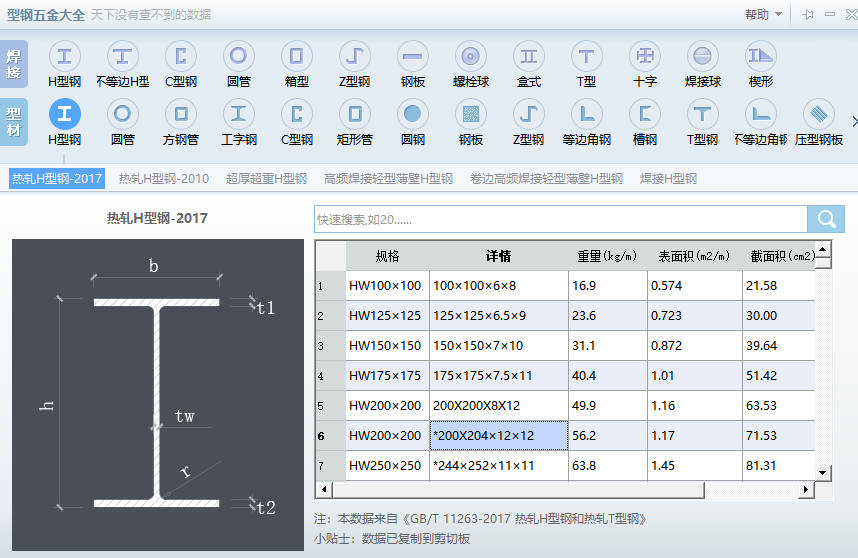Pin the window with the pushpin icon
The height and width of the screenshot is (558, 858).
click(808, 15)
